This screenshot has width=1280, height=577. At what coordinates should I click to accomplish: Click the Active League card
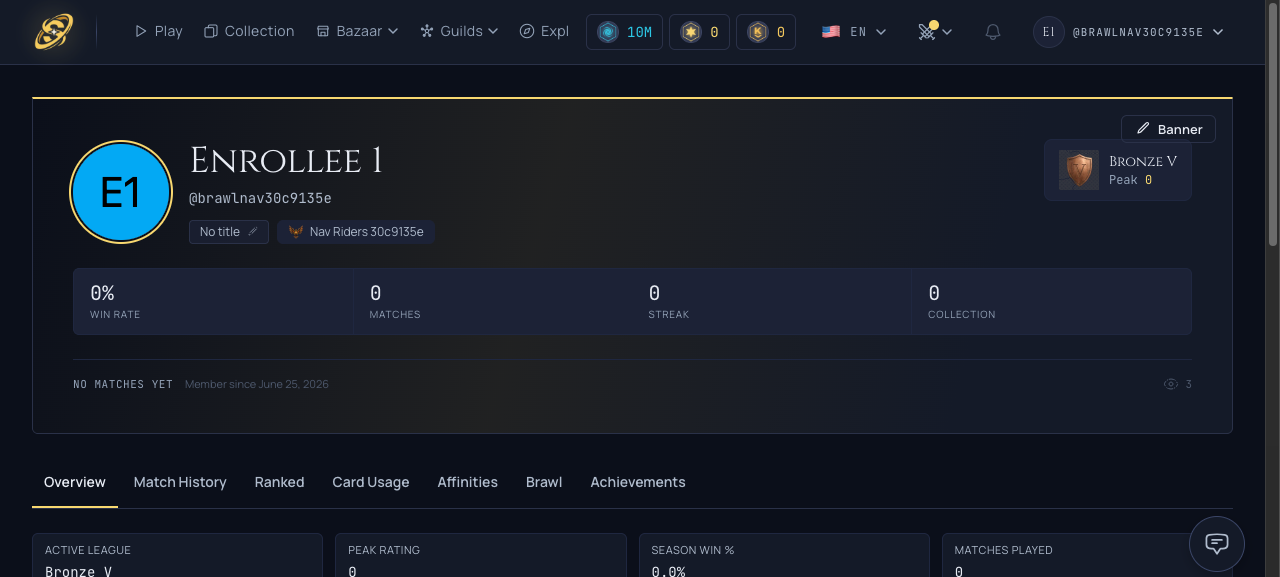(177, 555)
